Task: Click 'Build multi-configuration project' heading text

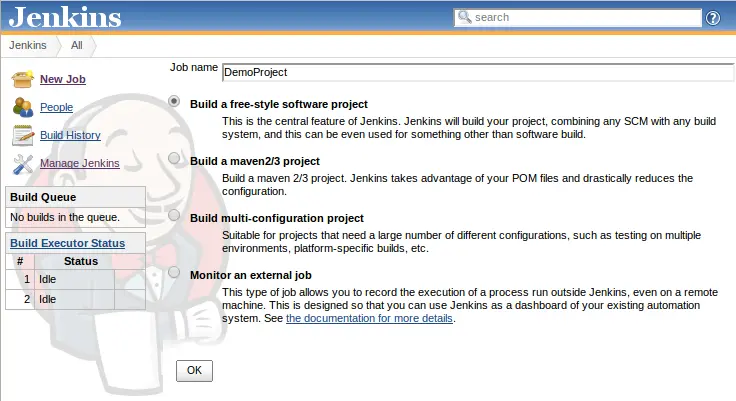Action: pyautogui.click(x=277, y=218)
